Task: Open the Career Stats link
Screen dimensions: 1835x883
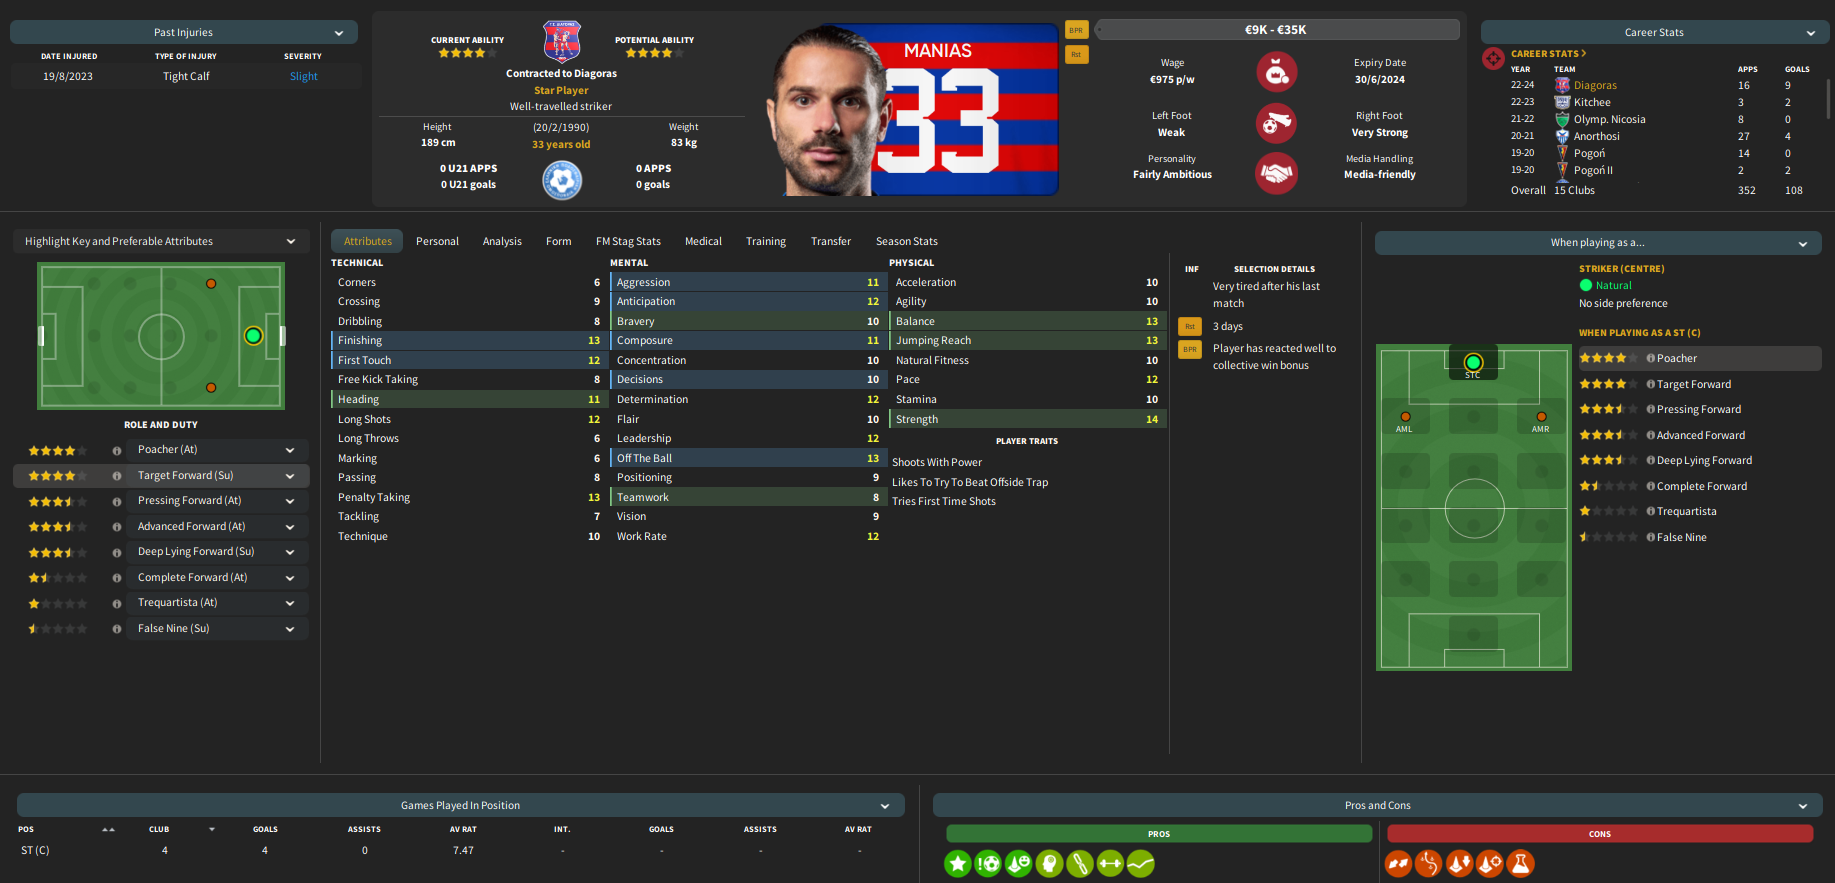Action: click(x=1548, y=54)
